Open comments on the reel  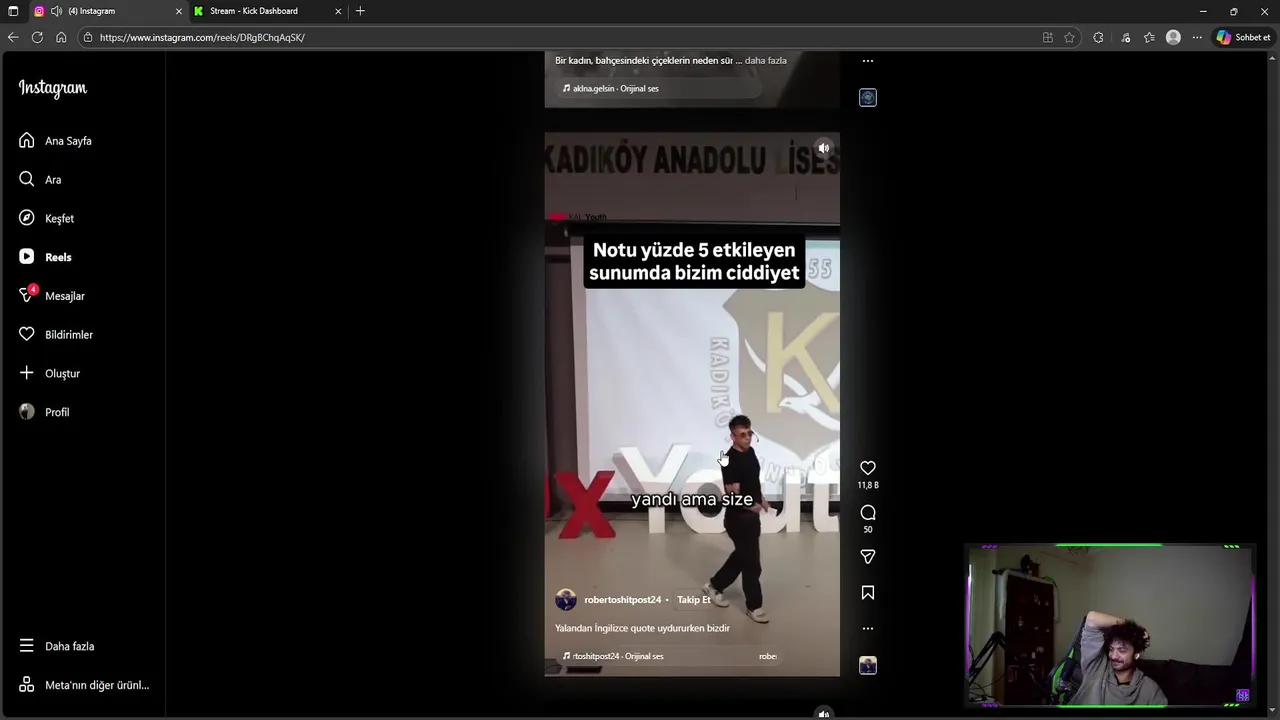868,513
